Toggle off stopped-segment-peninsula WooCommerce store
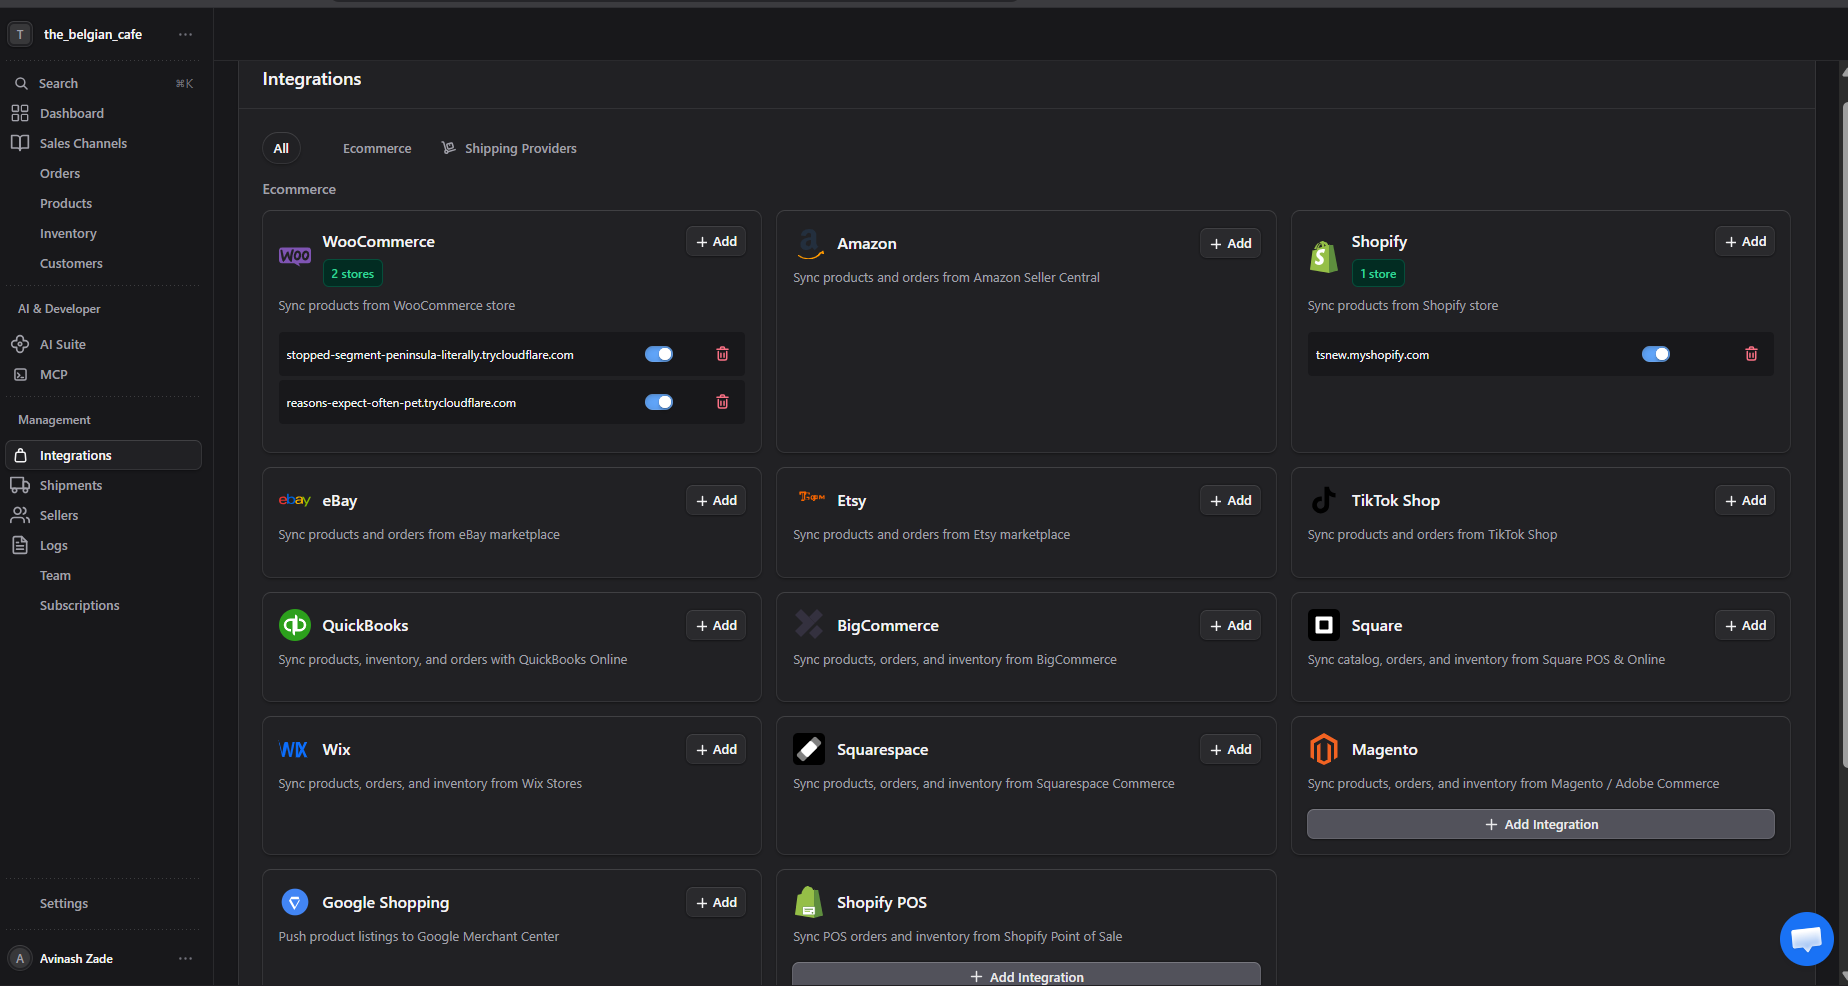1848x986 pixels. pos(658,354)
